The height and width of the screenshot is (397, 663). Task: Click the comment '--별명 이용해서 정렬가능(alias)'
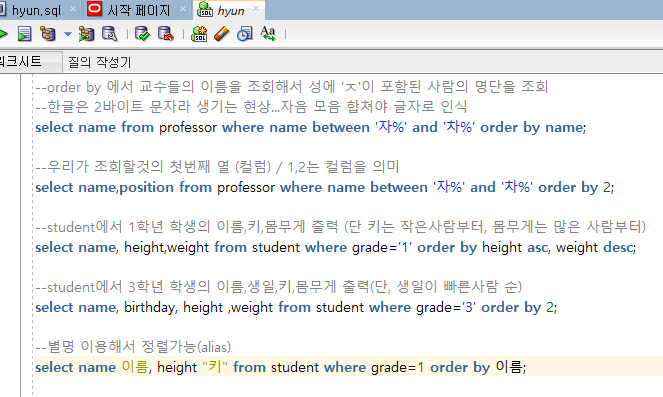[133, 347]
